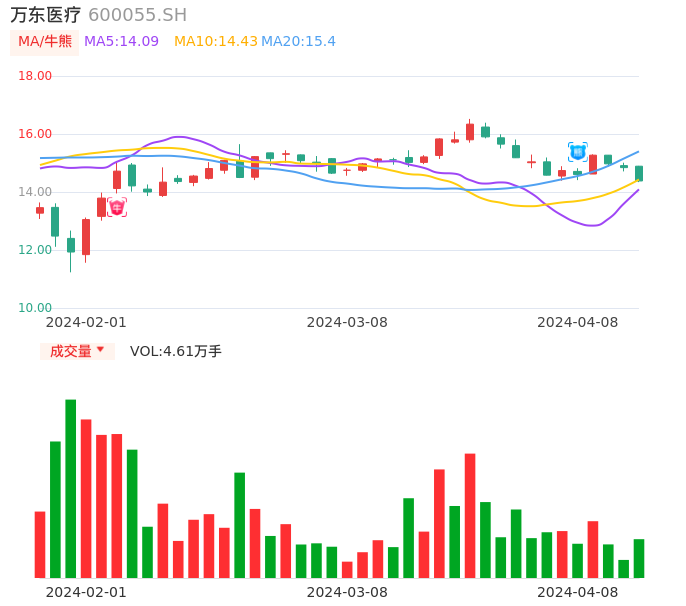Screen dimensions: 686x606
Task: Click 2024-02-01 date under price chart
Action: click(86, 322)
